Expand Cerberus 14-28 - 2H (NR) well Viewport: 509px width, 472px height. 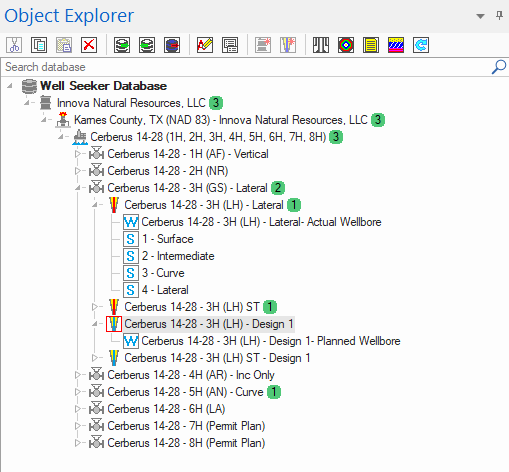pos(78,171)
